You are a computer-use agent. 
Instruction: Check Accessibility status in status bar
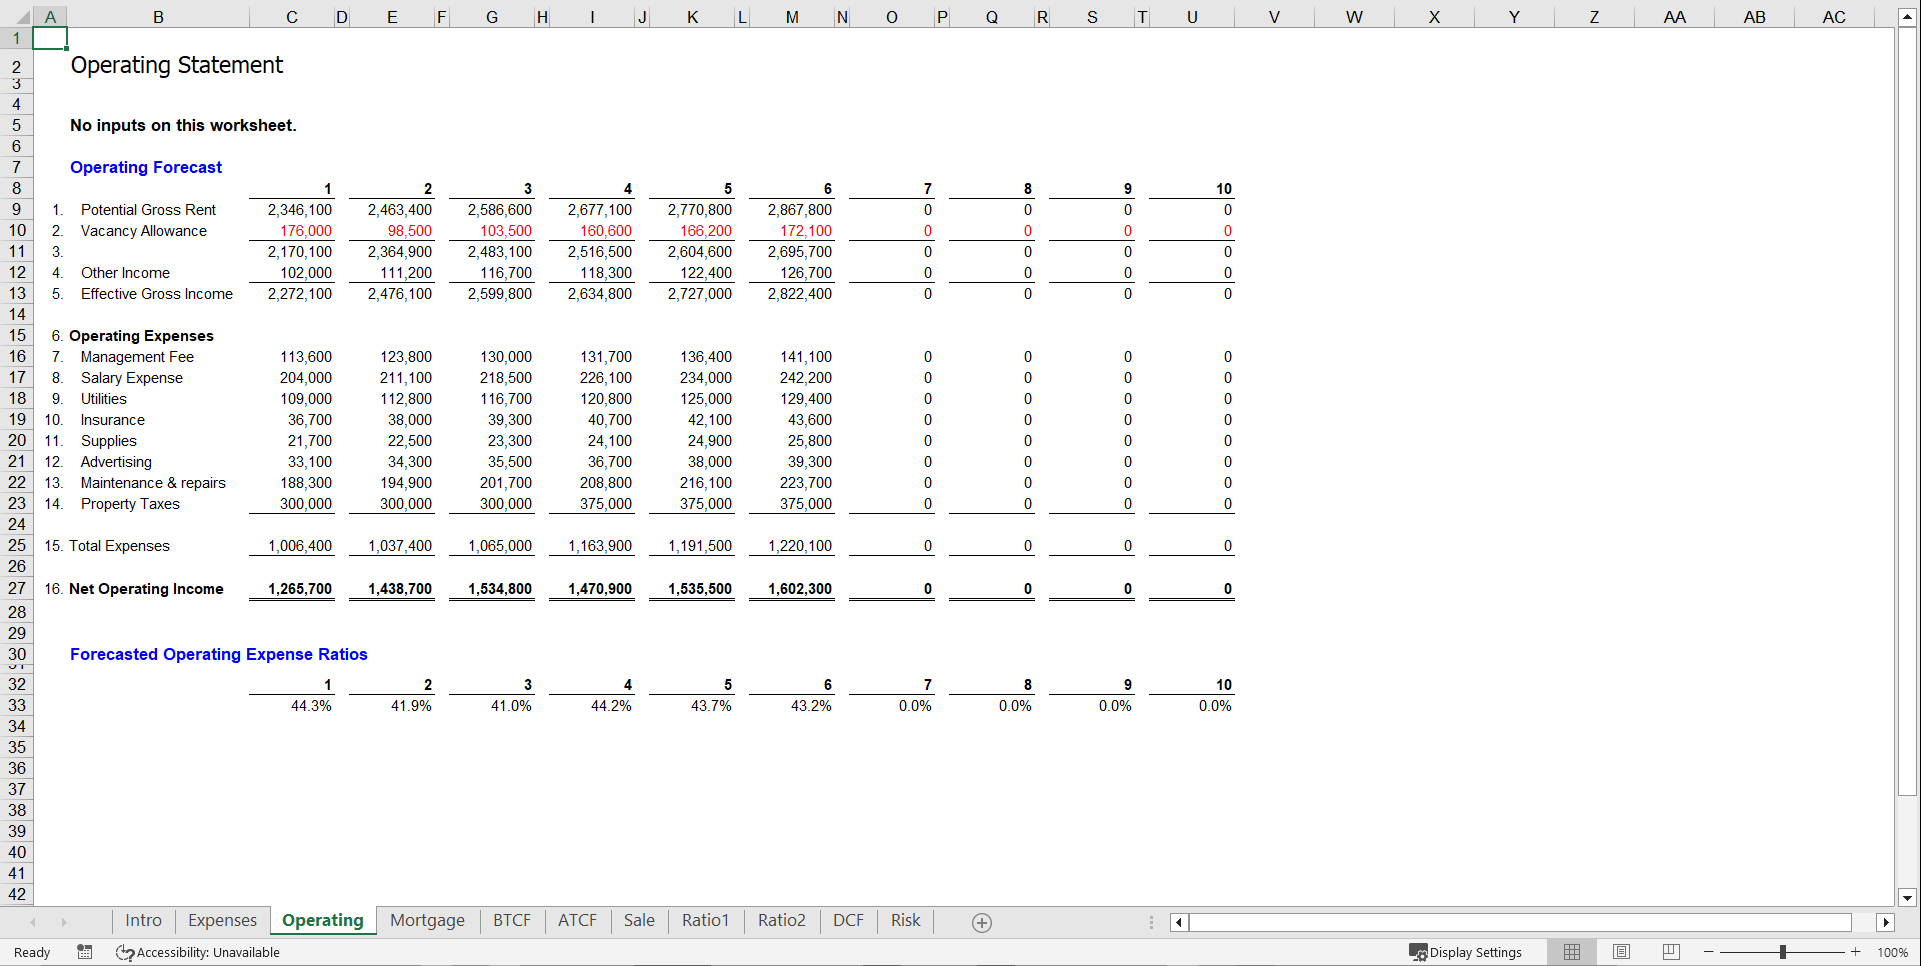(x=196, y=952)
